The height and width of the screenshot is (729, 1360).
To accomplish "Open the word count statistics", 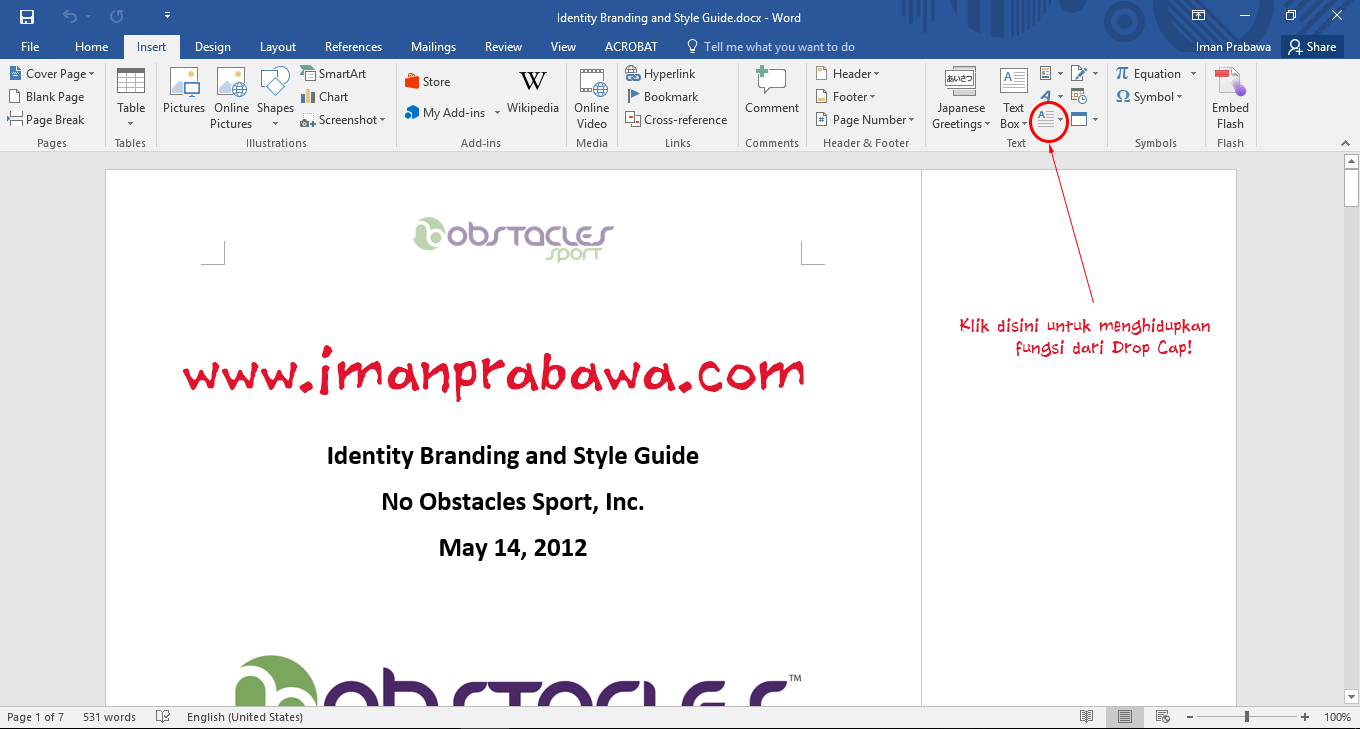I will 109,716.
